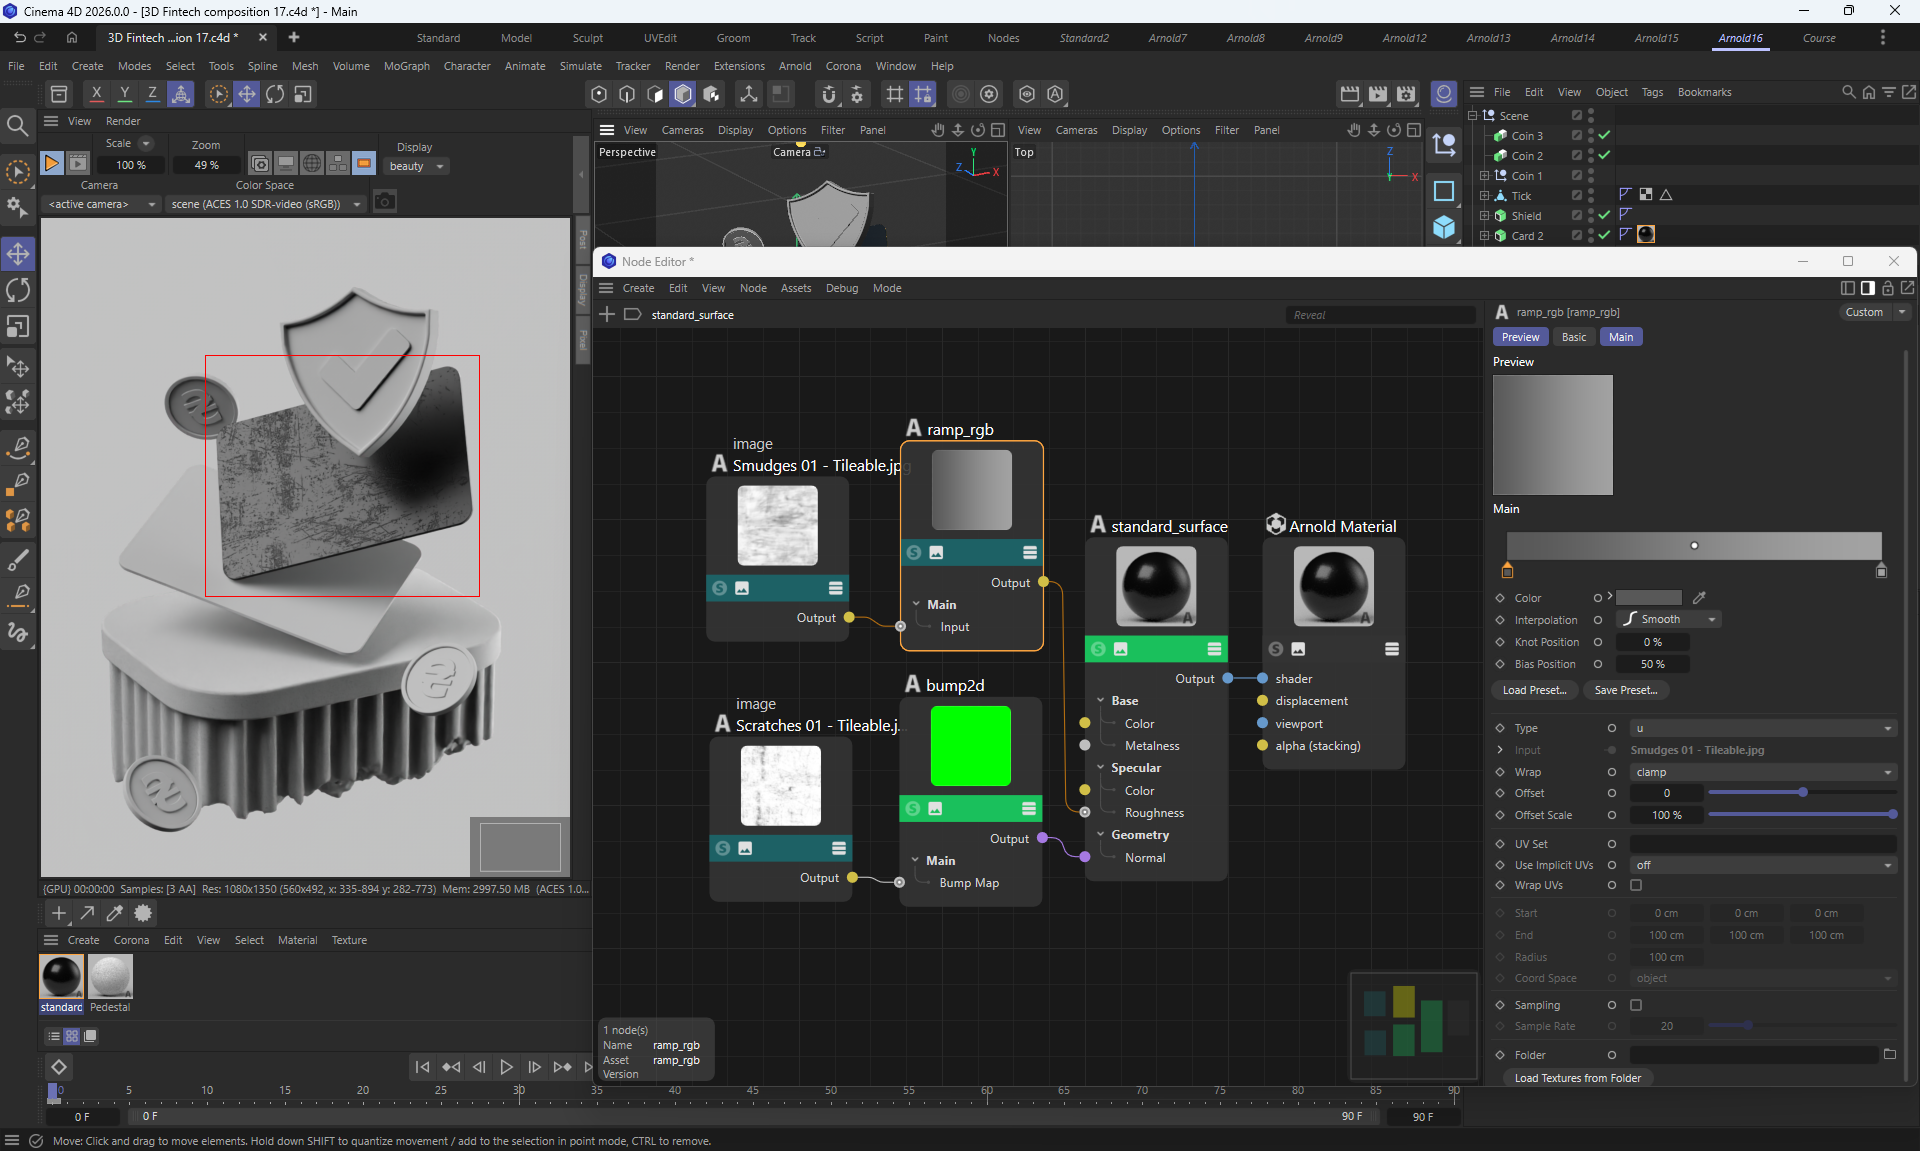Click the magnifier search icon in left toolbar
Image resolution: width=1920 pixels, height=1151 pixels.
coord(17,125)
